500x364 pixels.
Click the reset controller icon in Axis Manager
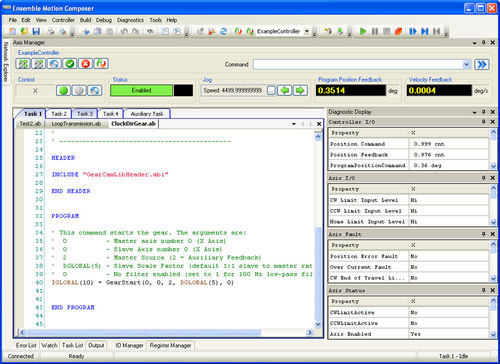(x=101, y=63)
